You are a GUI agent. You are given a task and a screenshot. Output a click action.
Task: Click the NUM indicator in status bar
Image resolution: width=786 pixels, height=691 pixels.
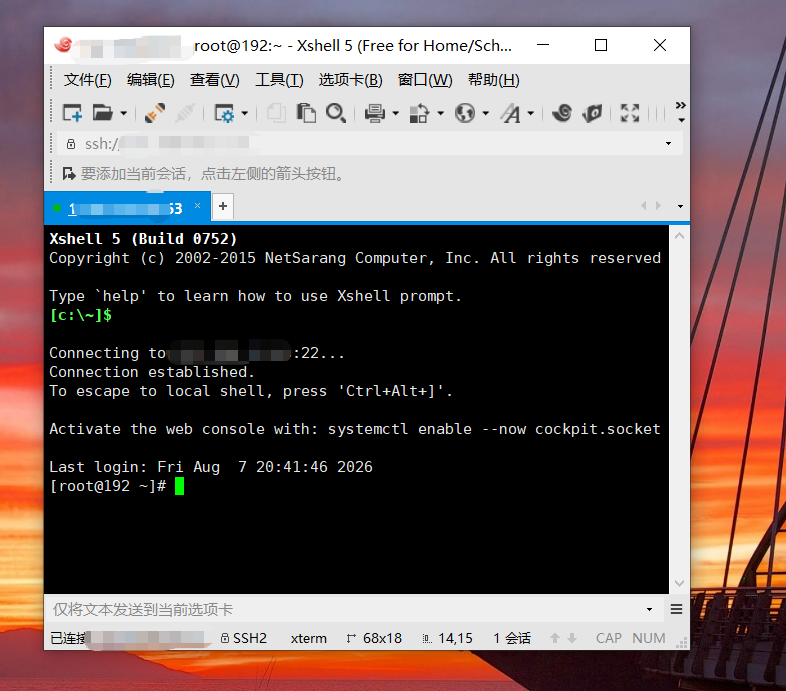pyautogui.click(x=649, y=638)
